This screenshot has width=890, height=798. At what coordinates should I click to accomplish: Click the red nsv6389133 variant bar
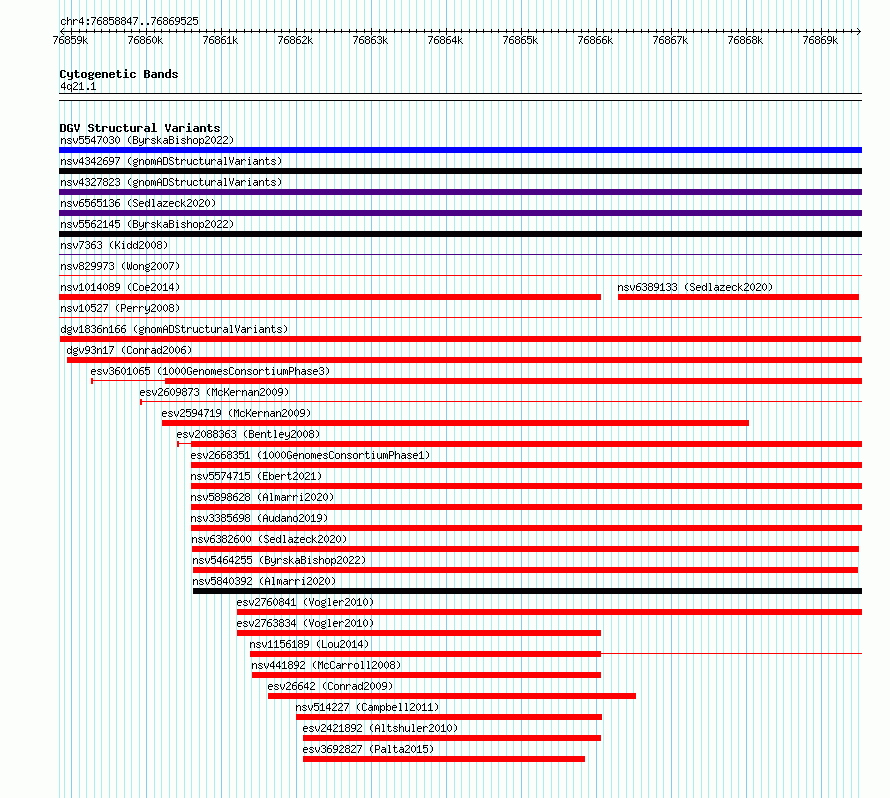point(738,297)
